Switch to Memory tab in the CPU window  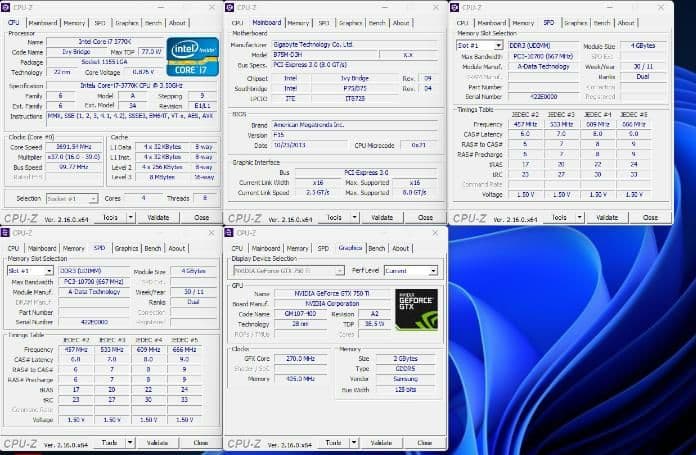[x=74, y=23]
